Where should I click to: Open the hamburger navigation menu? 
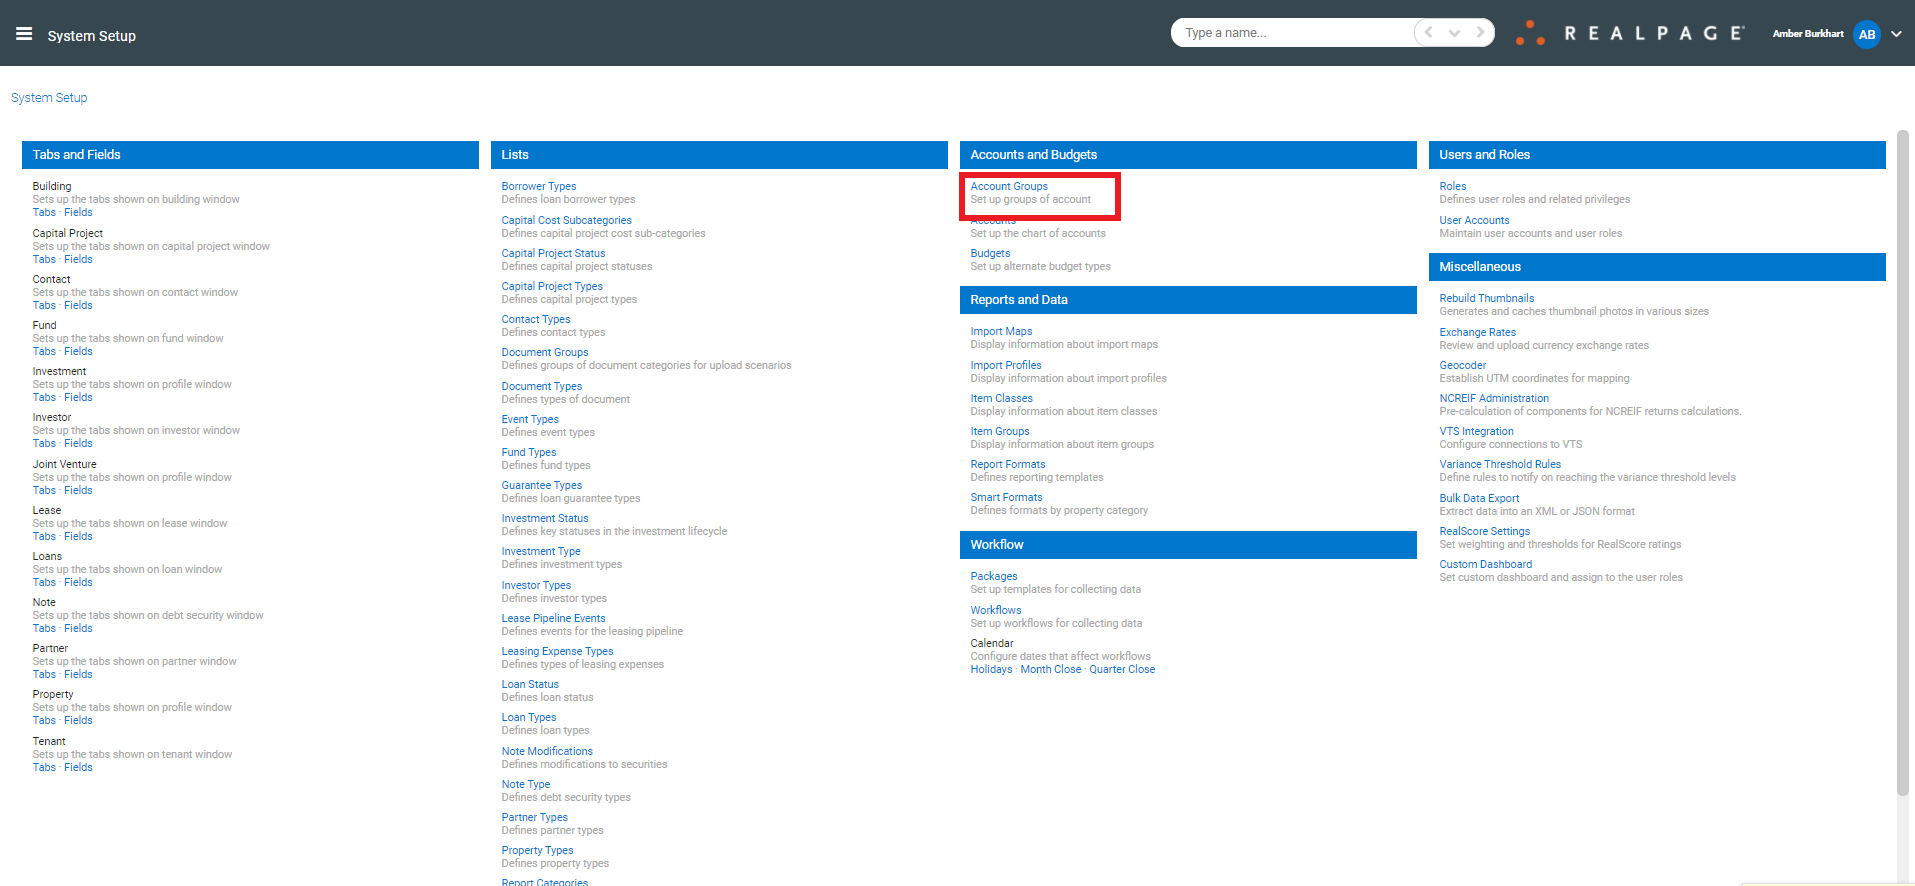(x=24, y=34)
